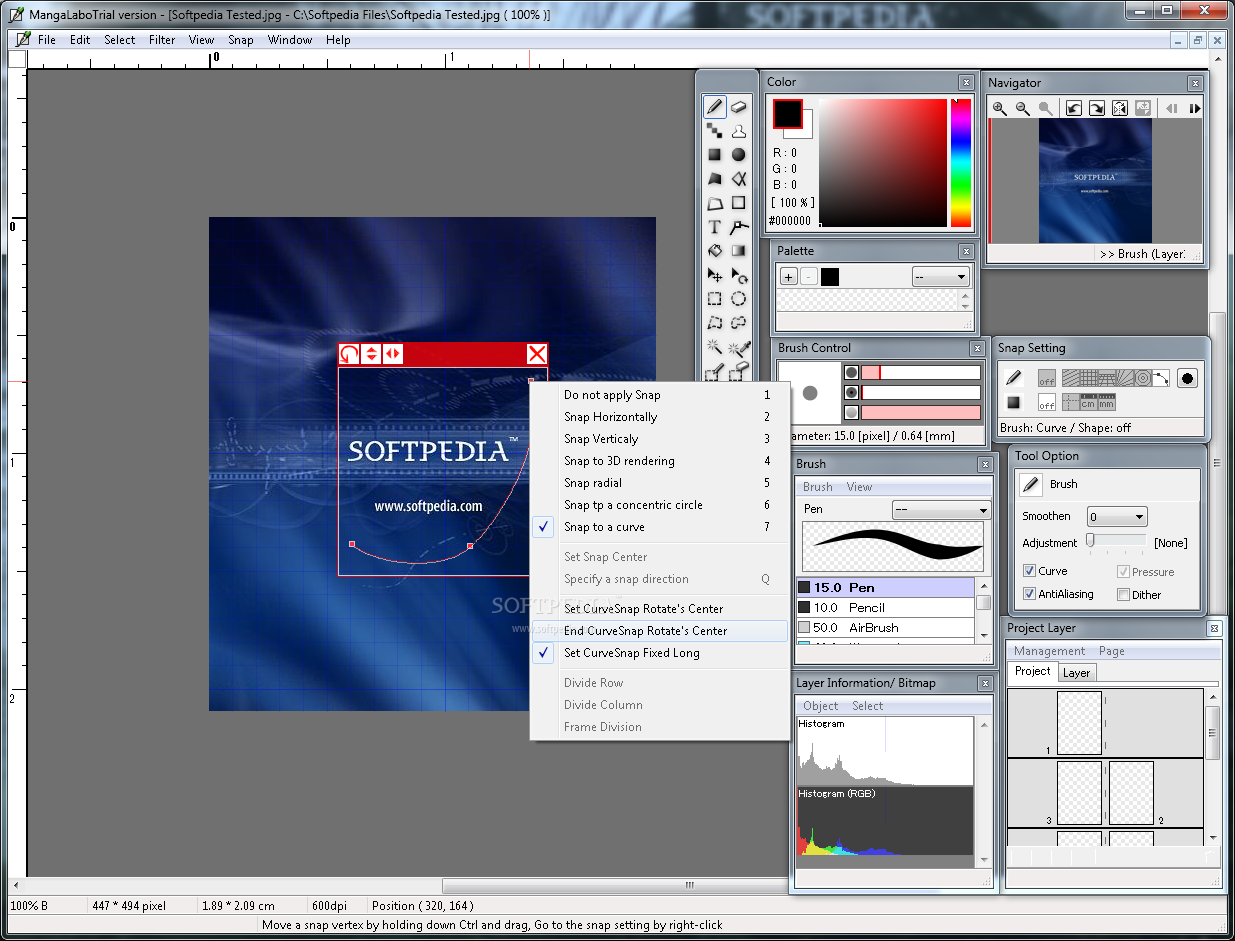Select the Rotate tool in the toolbox
1235x941 pixels.
click(x=739, y=275)
